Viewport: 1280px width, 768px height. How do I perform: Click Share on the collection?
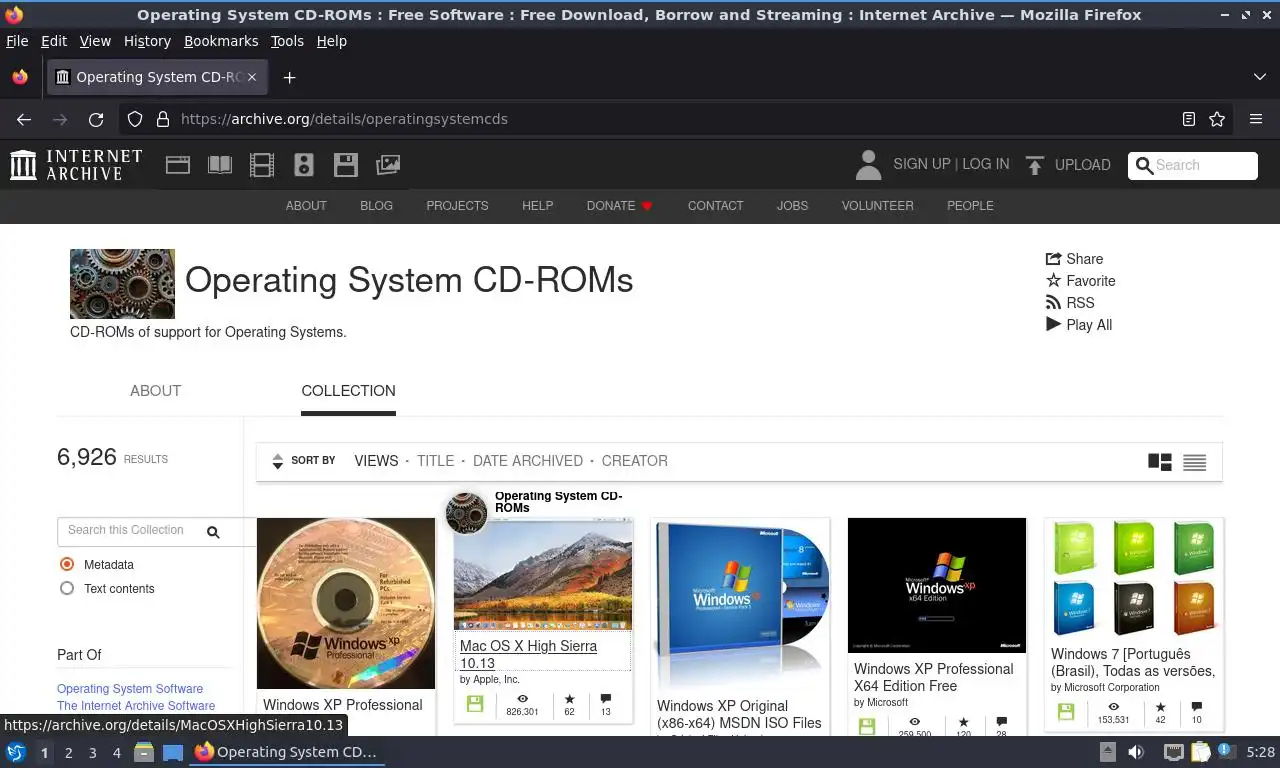tap(1074, 259)
